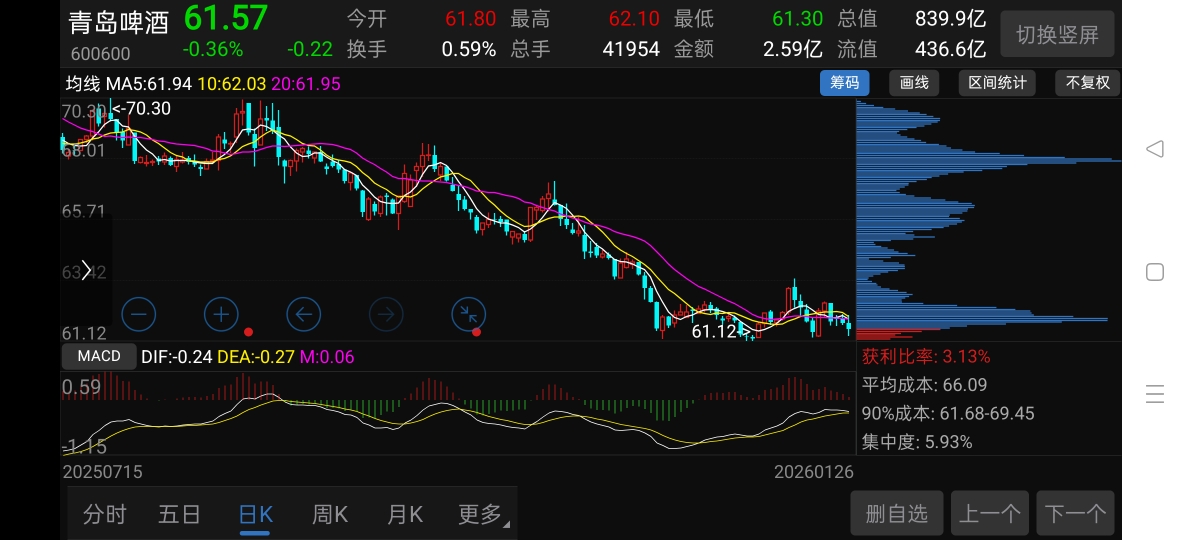Tap the shrink chart arrows icon
The width and height of the screenshot is (1188, 540).
pos(468,314)
